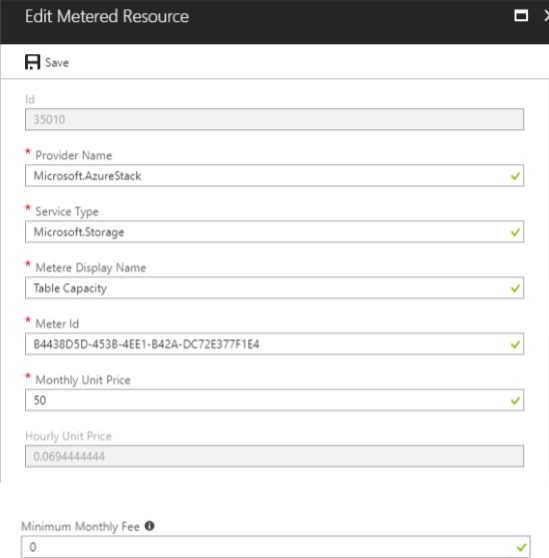The image size is (549, 558).
Task: Maximize the Edit Metered Resource blade
Action: 521,16
